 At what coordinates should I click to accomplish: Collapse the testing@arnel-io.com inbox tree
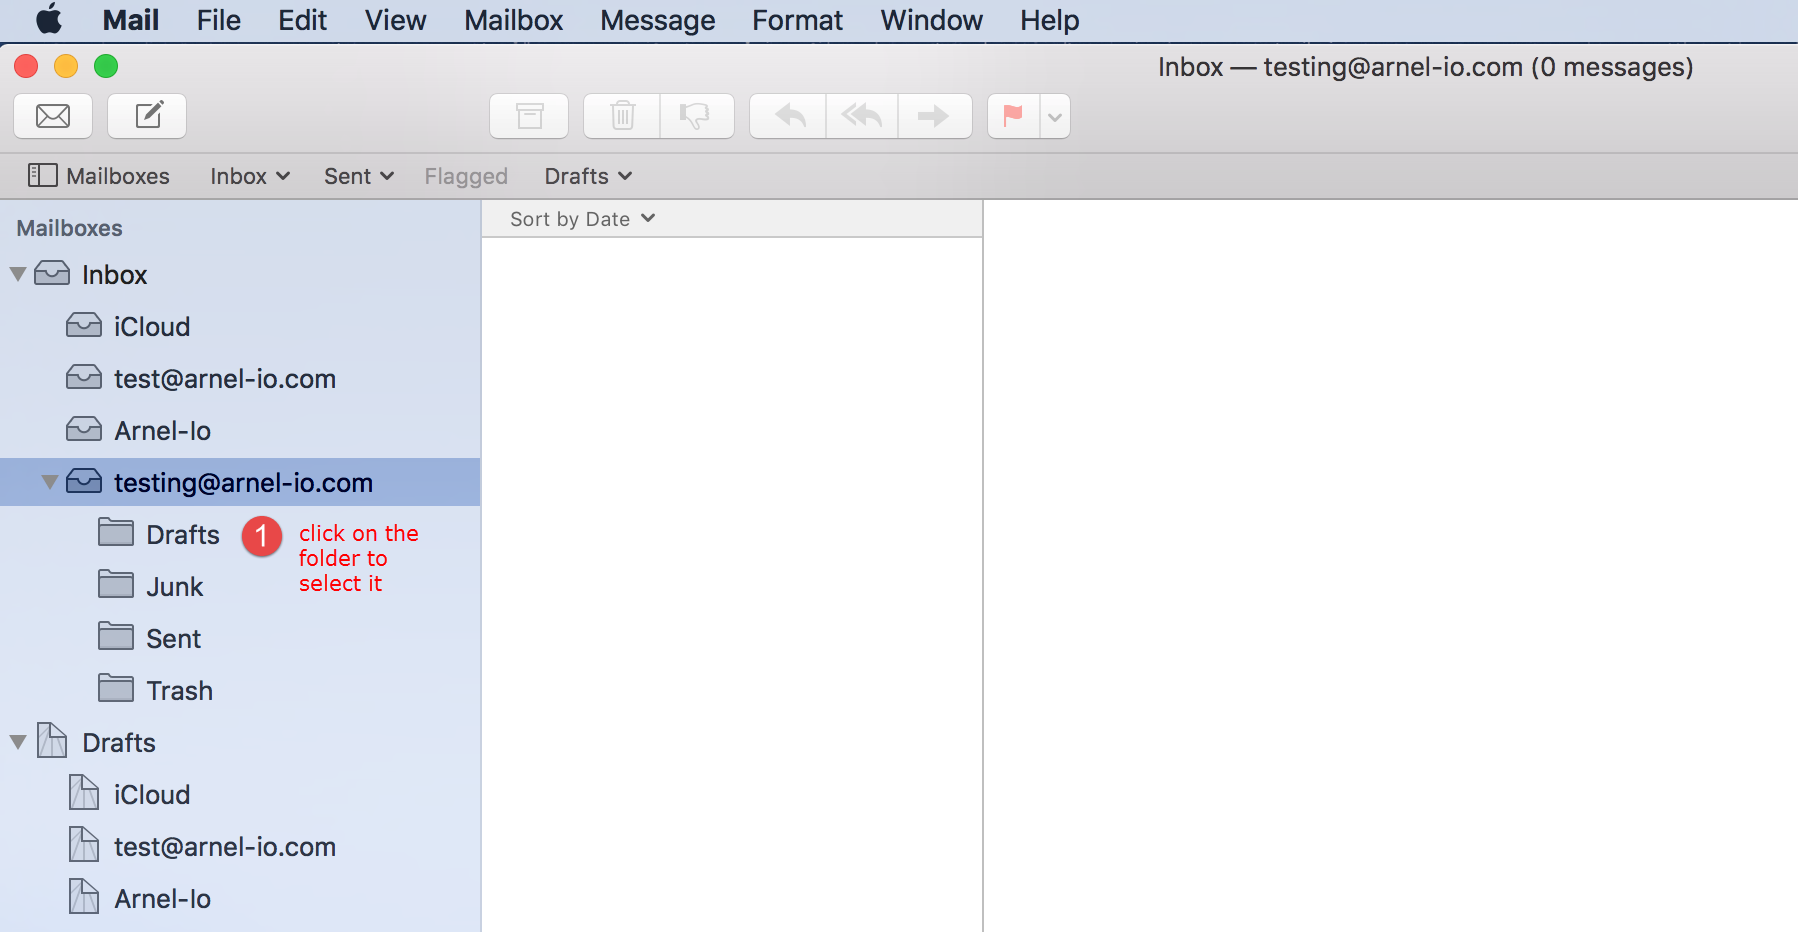click(x=49, y=483)
